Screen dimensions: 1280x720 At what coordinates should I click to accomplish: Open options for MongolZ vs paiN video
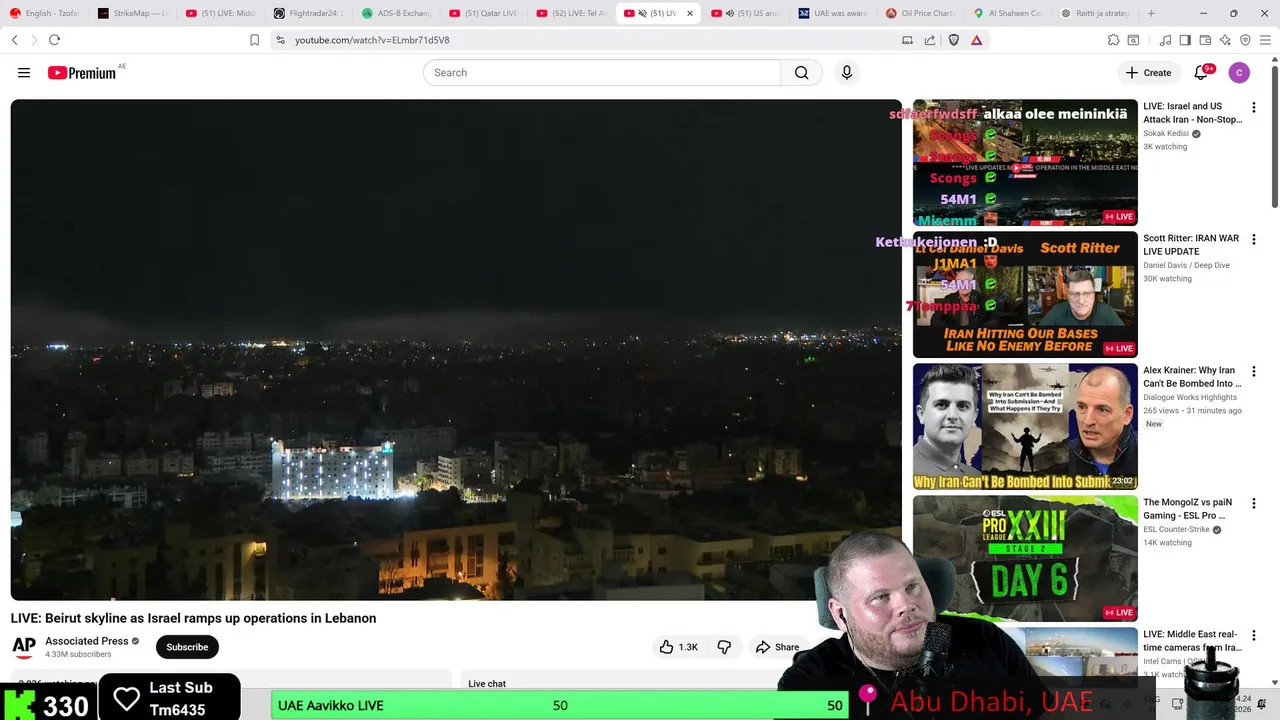1254,503
